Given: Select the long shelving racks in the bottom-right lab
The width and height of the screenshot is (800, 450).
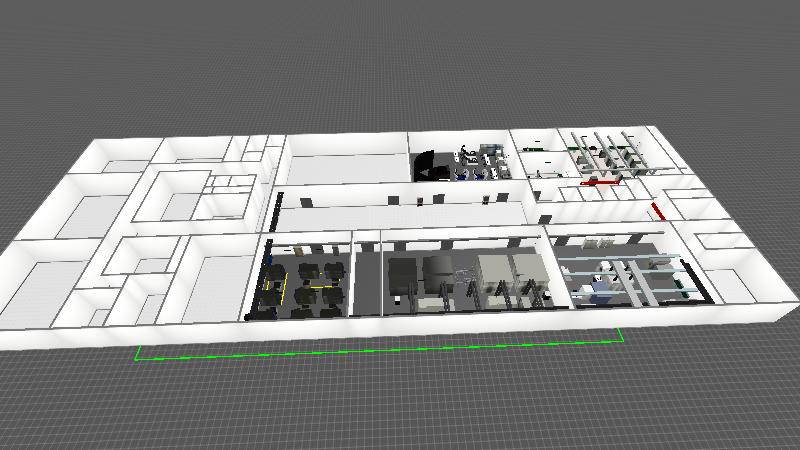Looking at the screenshot, I should [x=640, y=280].
